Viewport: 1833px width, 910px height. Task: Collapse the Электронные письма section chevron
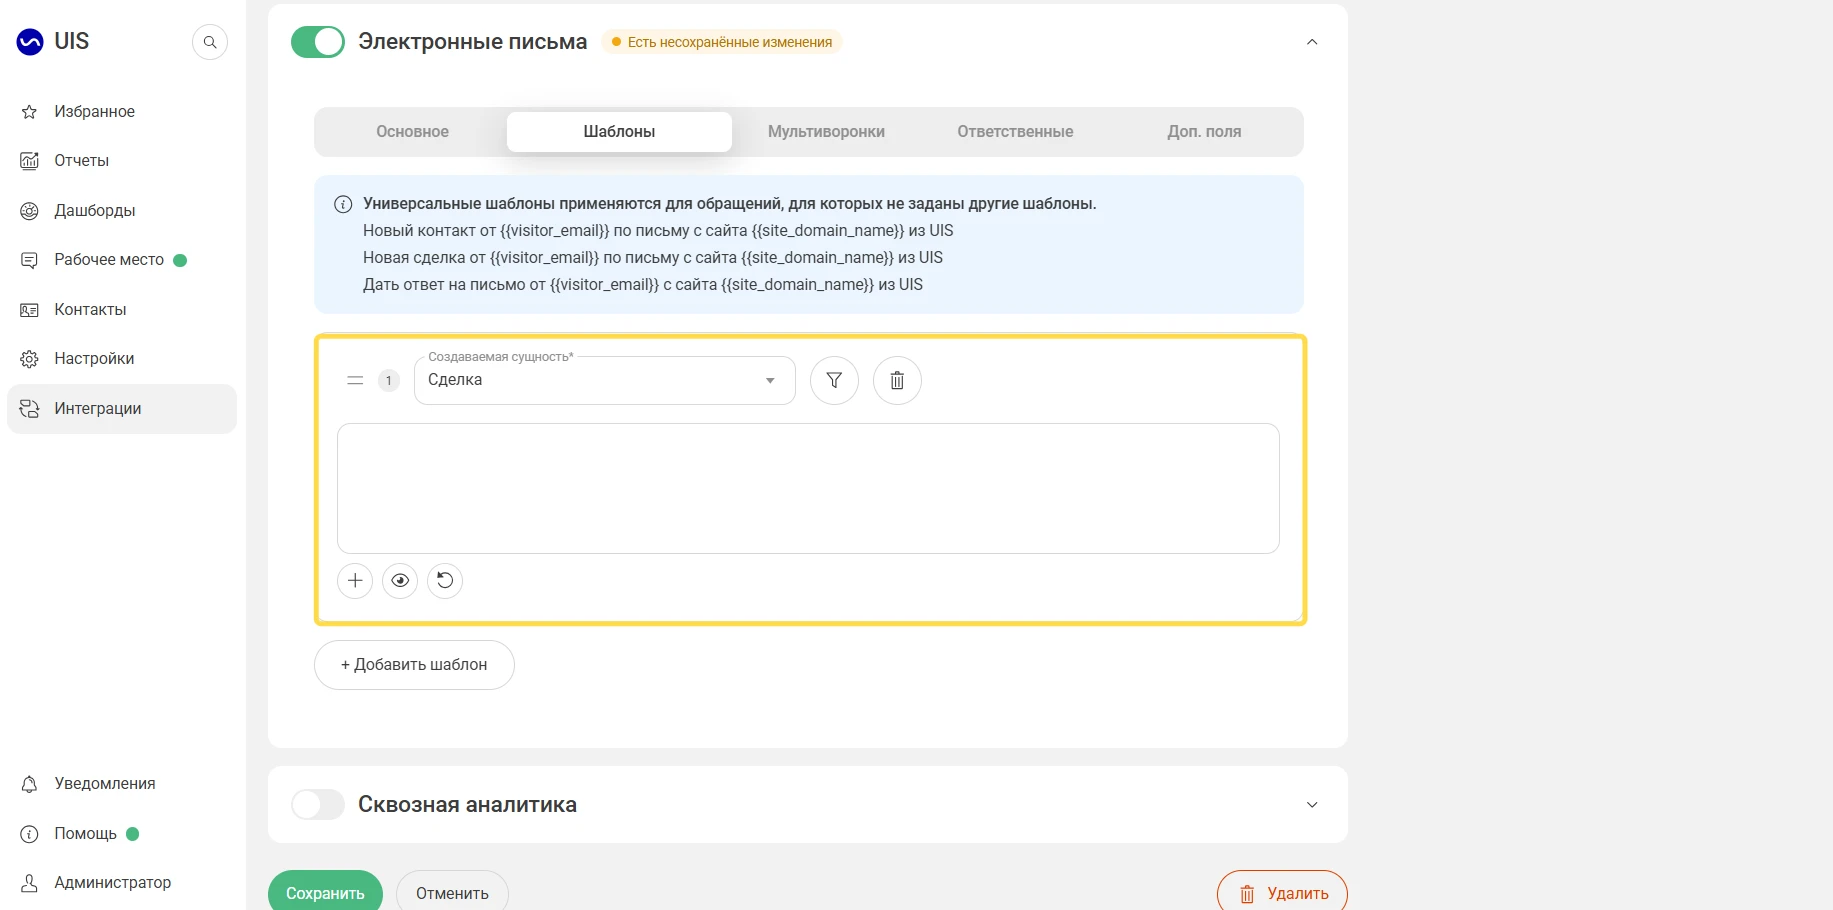1312,42
